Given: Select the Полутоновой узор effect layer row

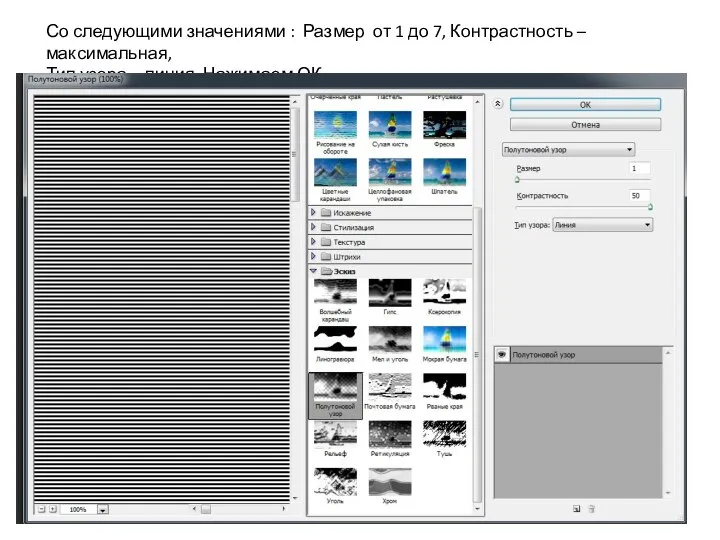Looking at the screenshot, I should [x=579, y=354].
